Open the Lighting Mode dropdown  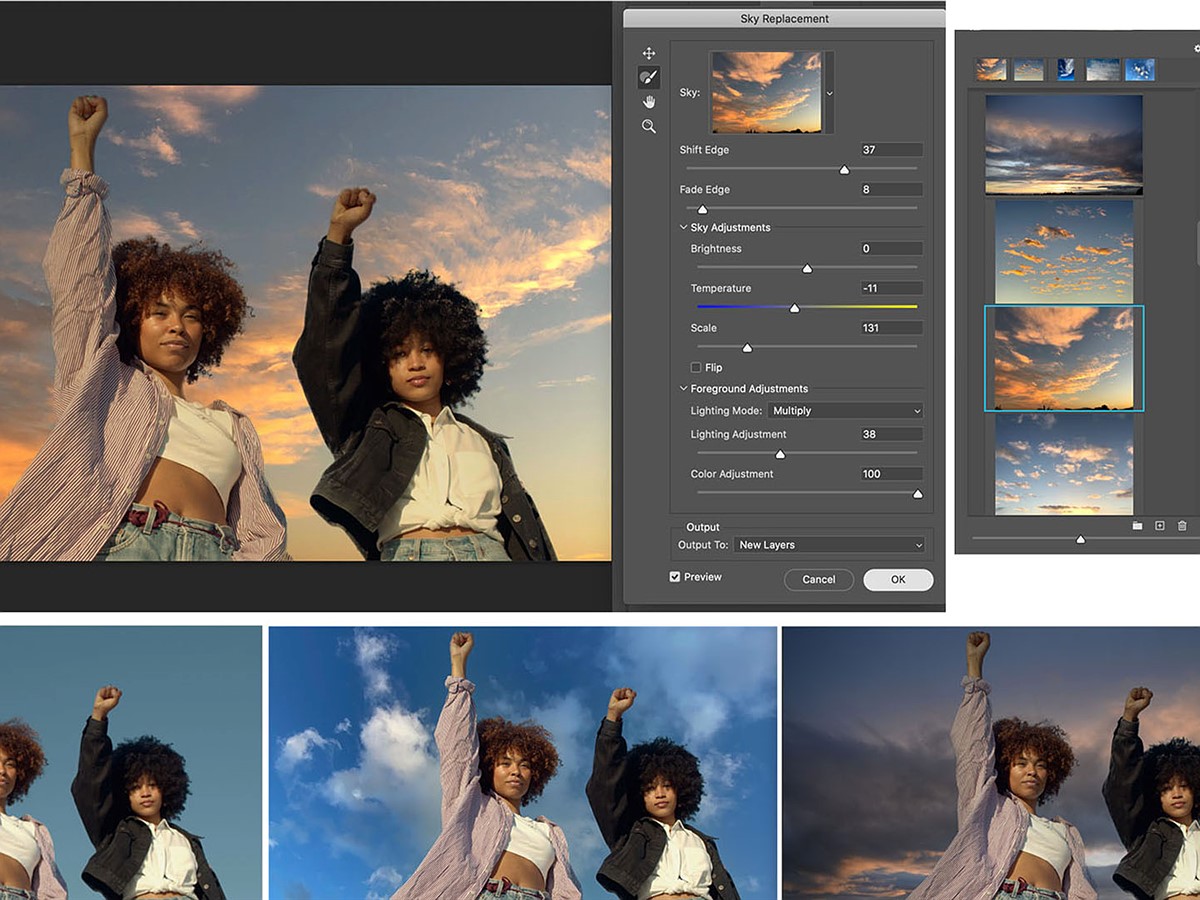846,411
